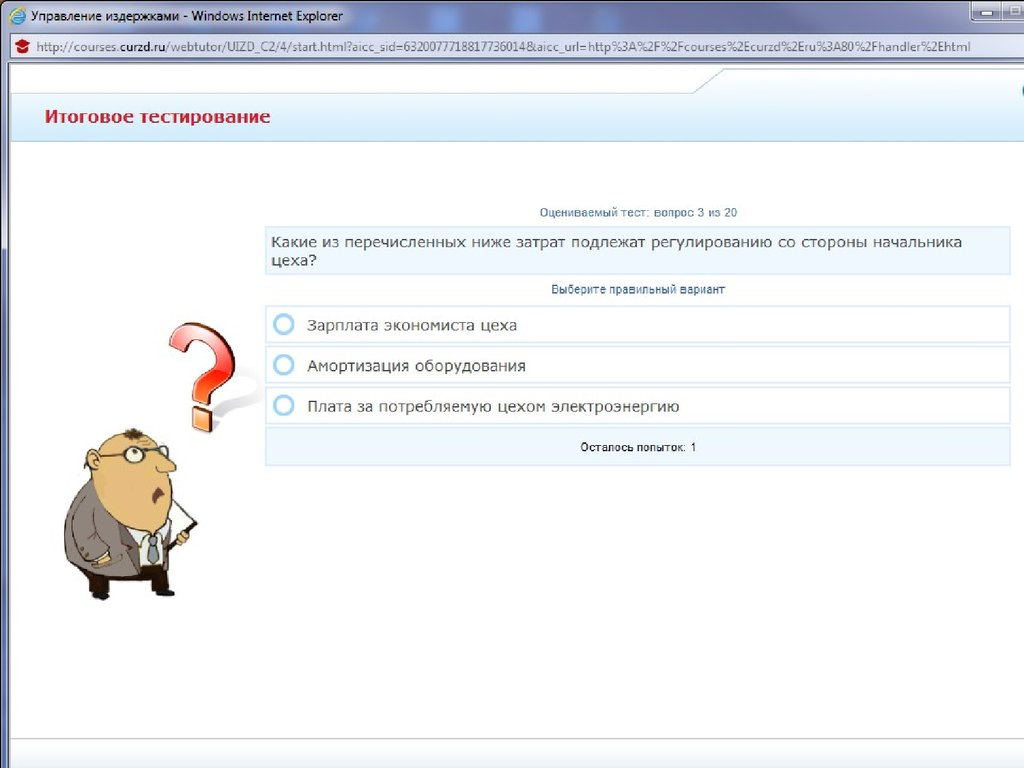The width and height of the screenshot is (1024, 768).
Task: Click the Итоговое тестирование heading
Action: pos(157,117)
